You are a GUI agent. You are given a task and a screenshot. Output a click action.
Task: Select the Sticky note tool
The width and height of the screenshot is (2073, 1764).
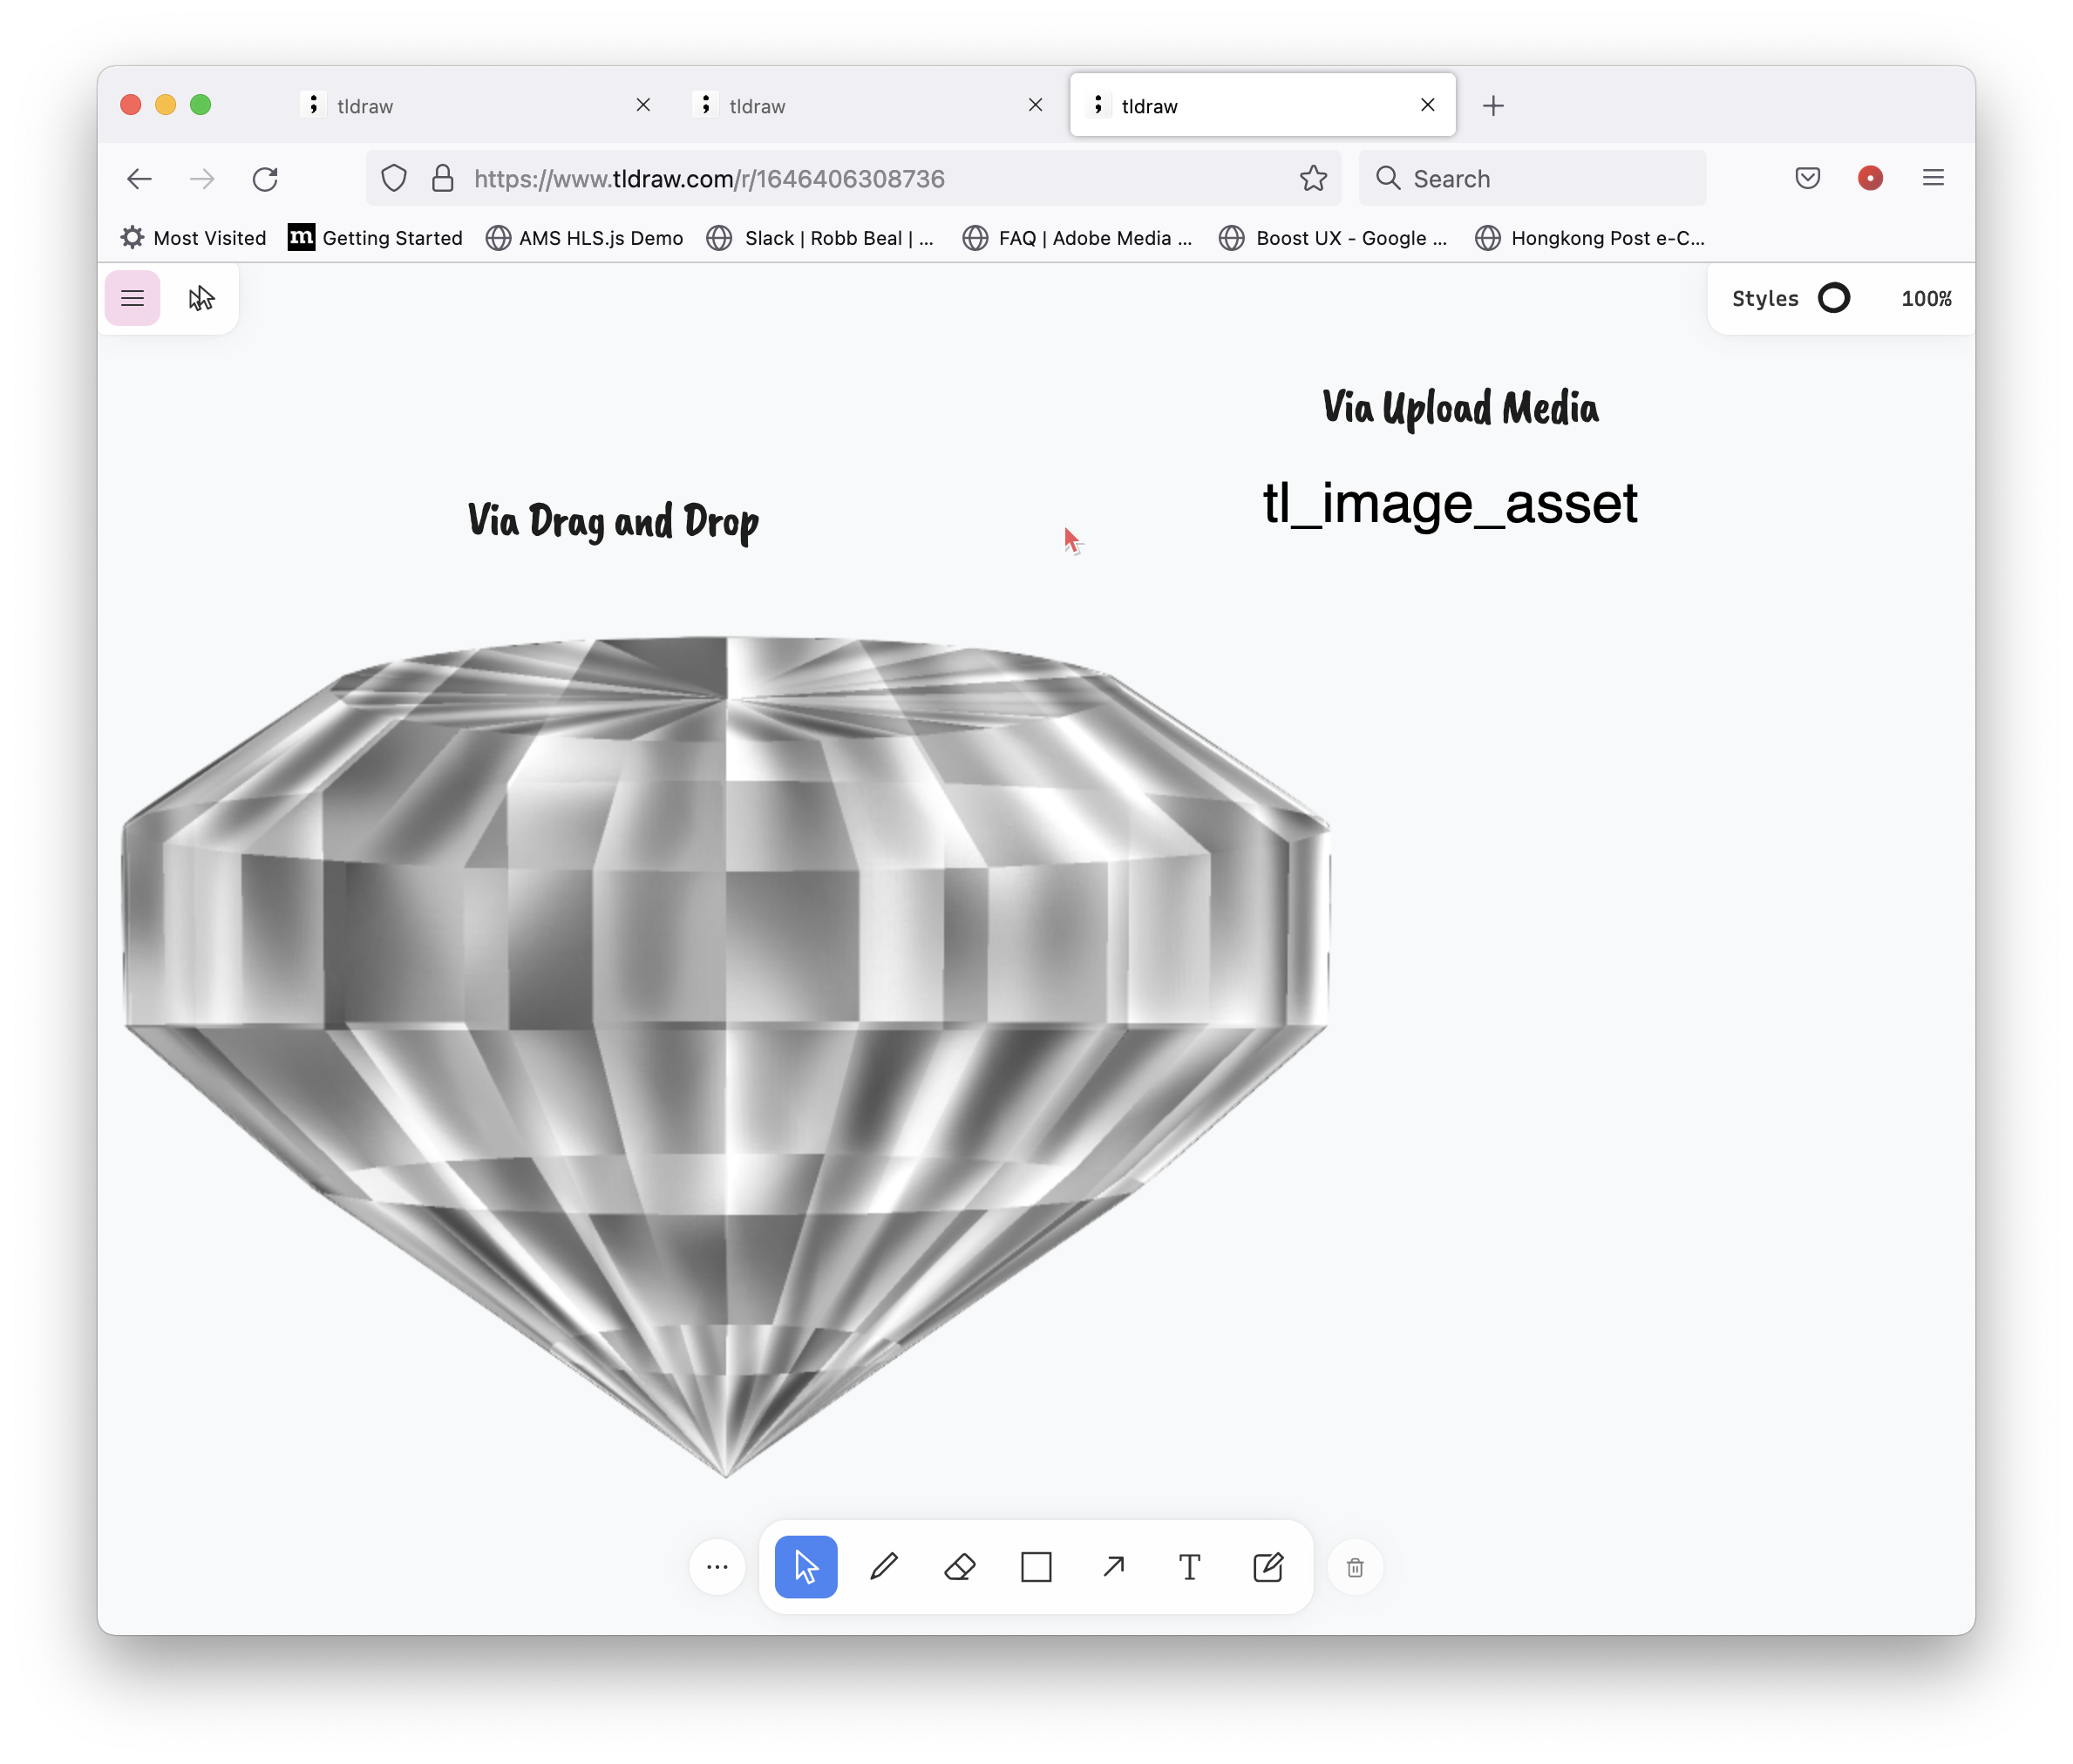pyautogui.click(x=1267, y=1567)
